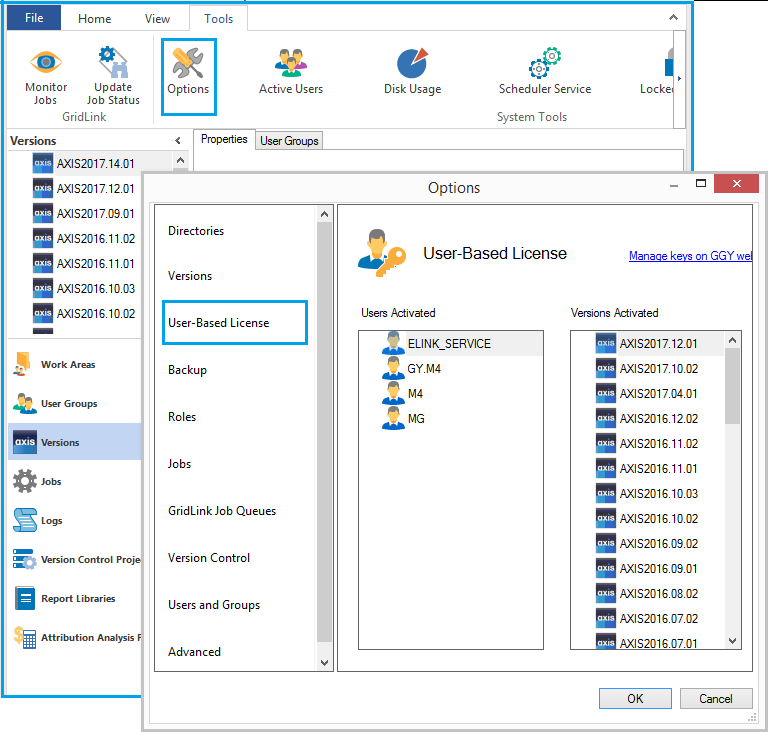This screenshot has height=732, width=768.
Task: Open Disk Usage pie chart icon
Action: (412, 63)
